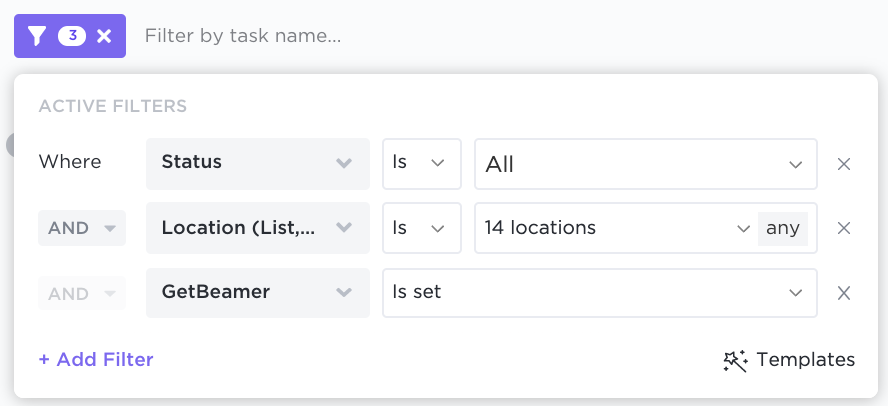
Task: Toggle the 'any' match option
Action: tap(783, 228)
